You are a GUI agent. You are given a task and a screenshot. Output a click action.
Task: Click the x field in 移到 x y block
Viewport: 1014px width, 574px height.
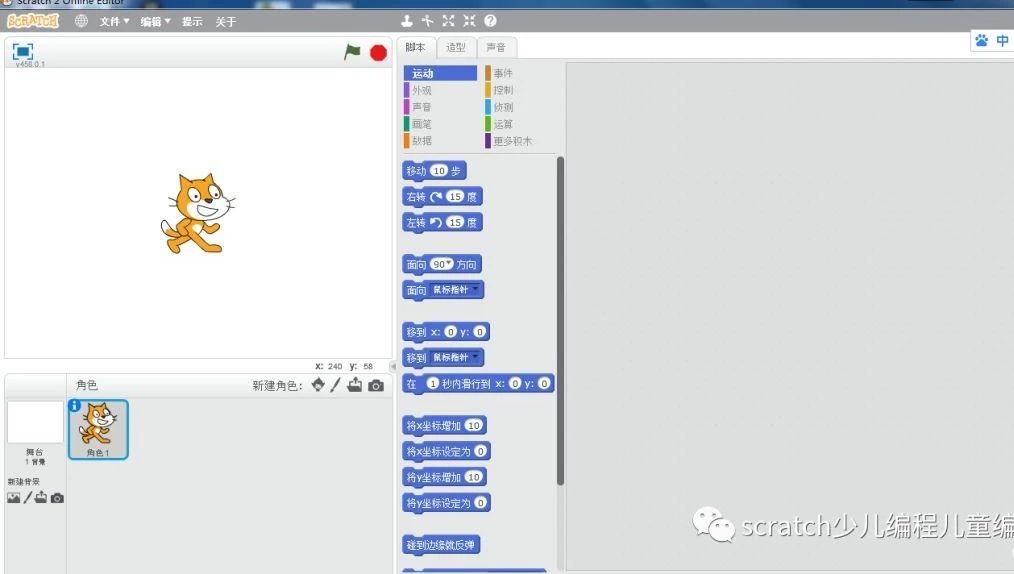click(x=451, y=332)
